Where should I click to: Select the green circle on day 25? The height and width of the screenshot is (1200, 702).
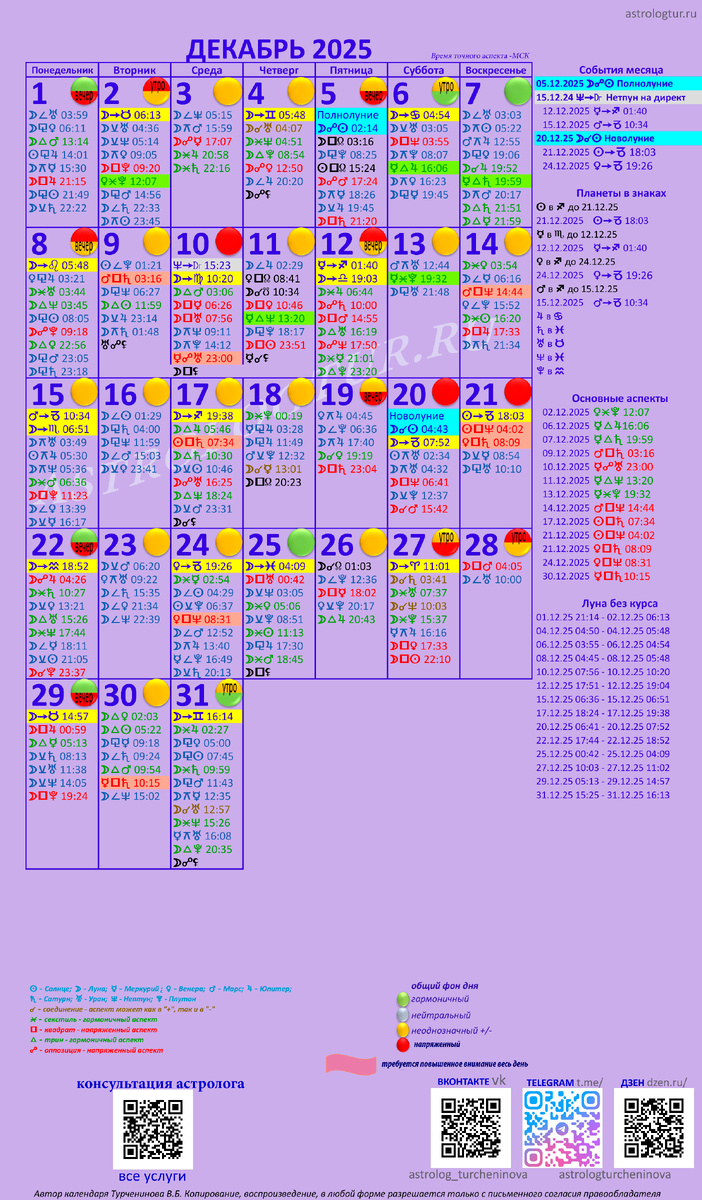pyautogui.click(x=300, y=542)
